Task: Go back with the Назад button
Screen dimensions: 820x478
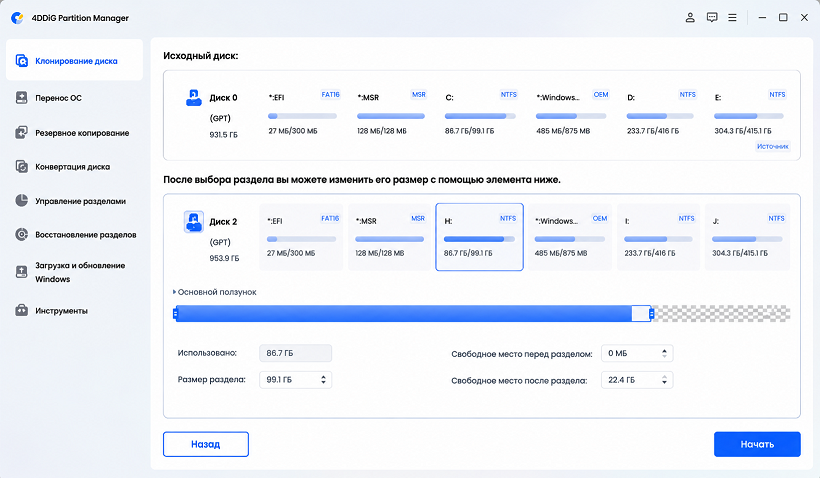Action: [206, 444]
